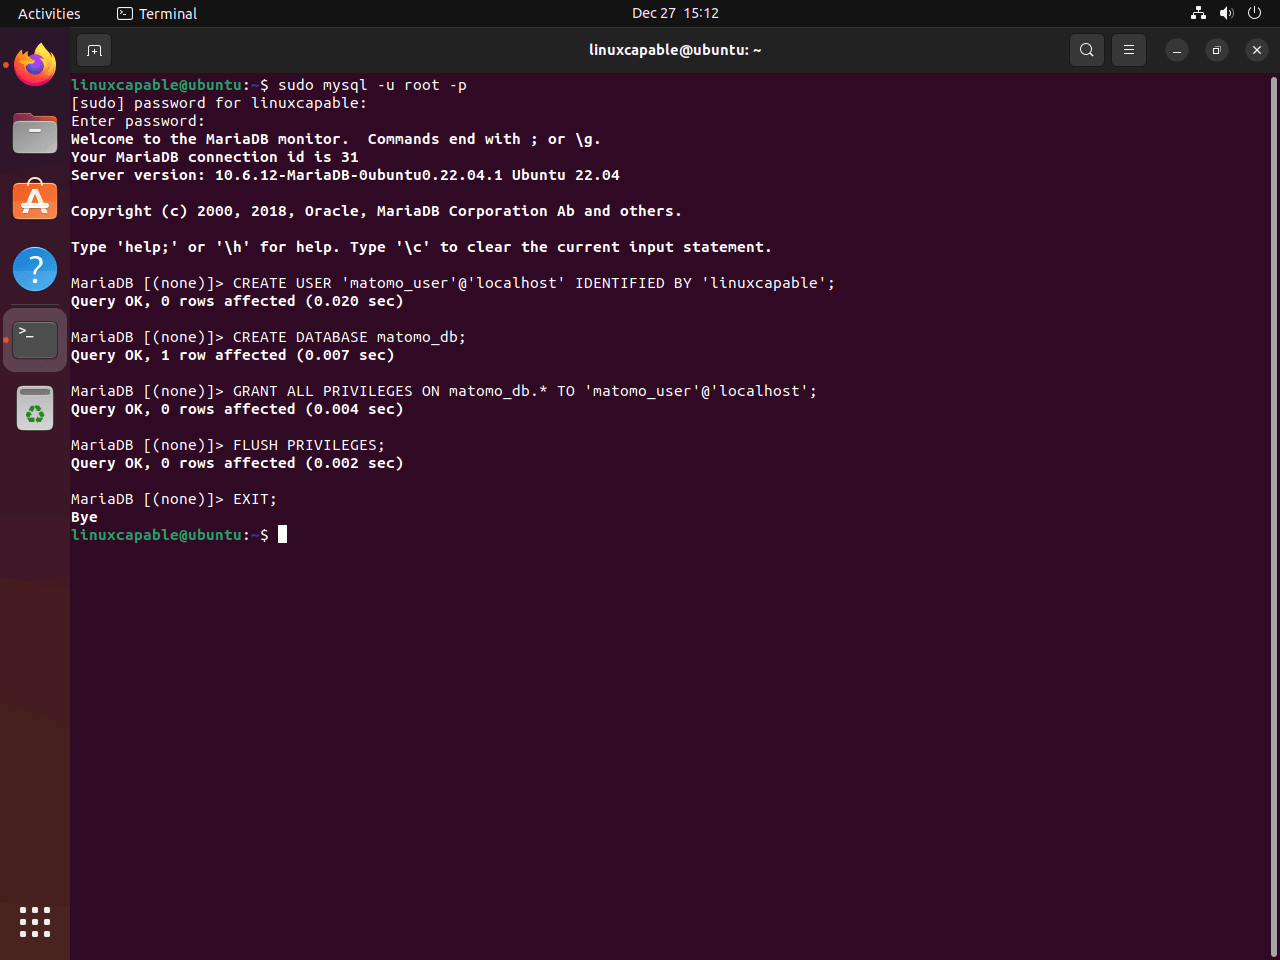Screen dimensions: 1280x960
Task: Show Applications grid
Action: click(35, 922)
